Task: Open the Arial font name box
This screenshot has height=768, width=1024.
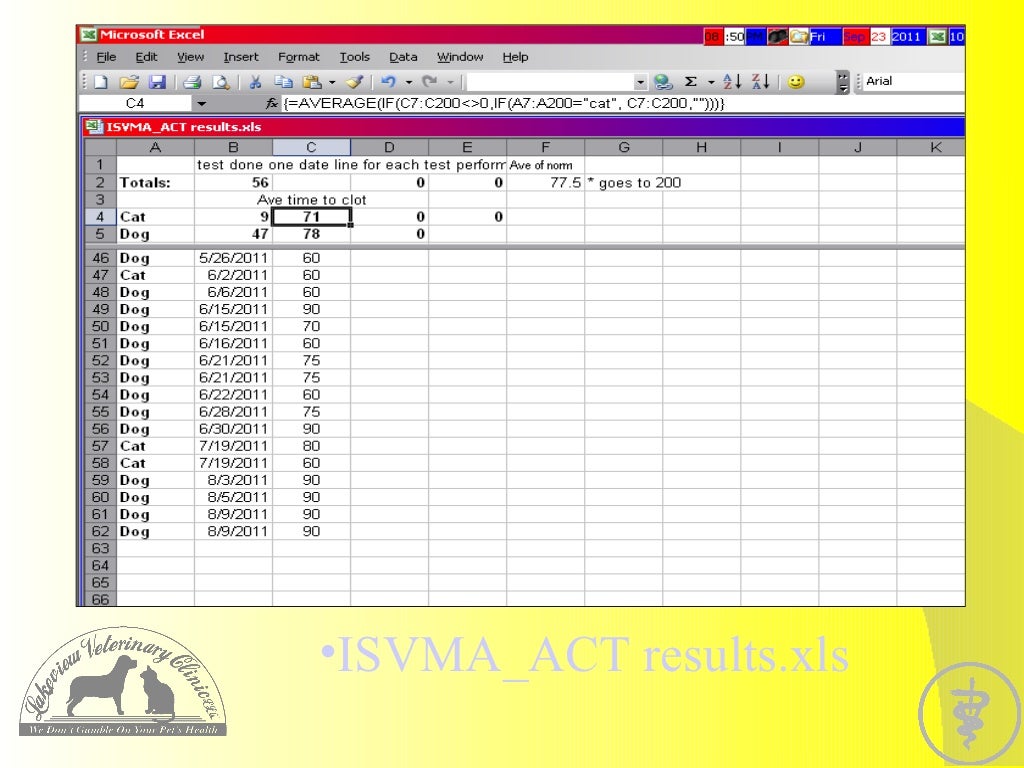Action: click(914, 81)
